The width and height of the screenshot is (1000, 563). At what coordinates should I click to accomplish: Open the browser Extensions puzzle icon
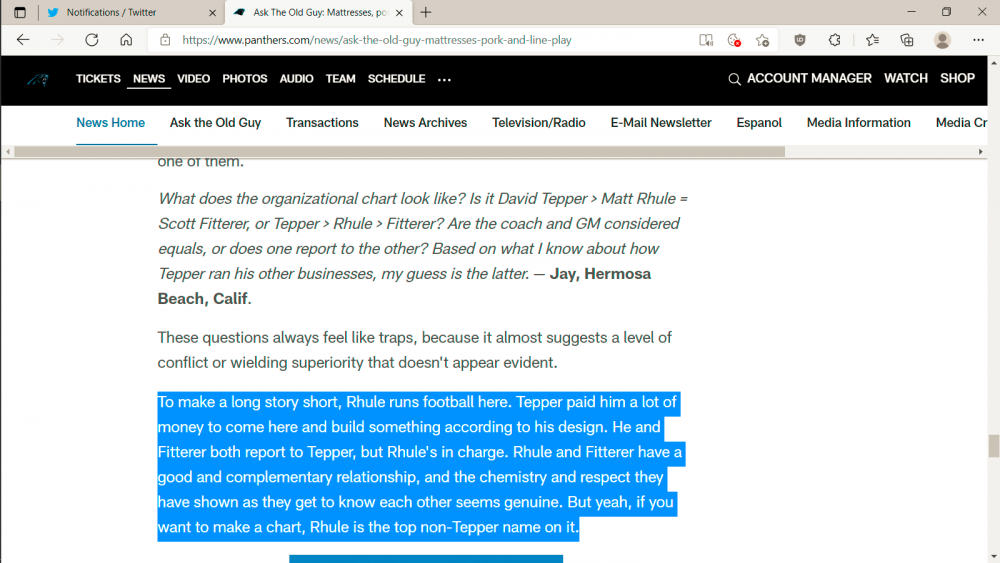[835, 40]
